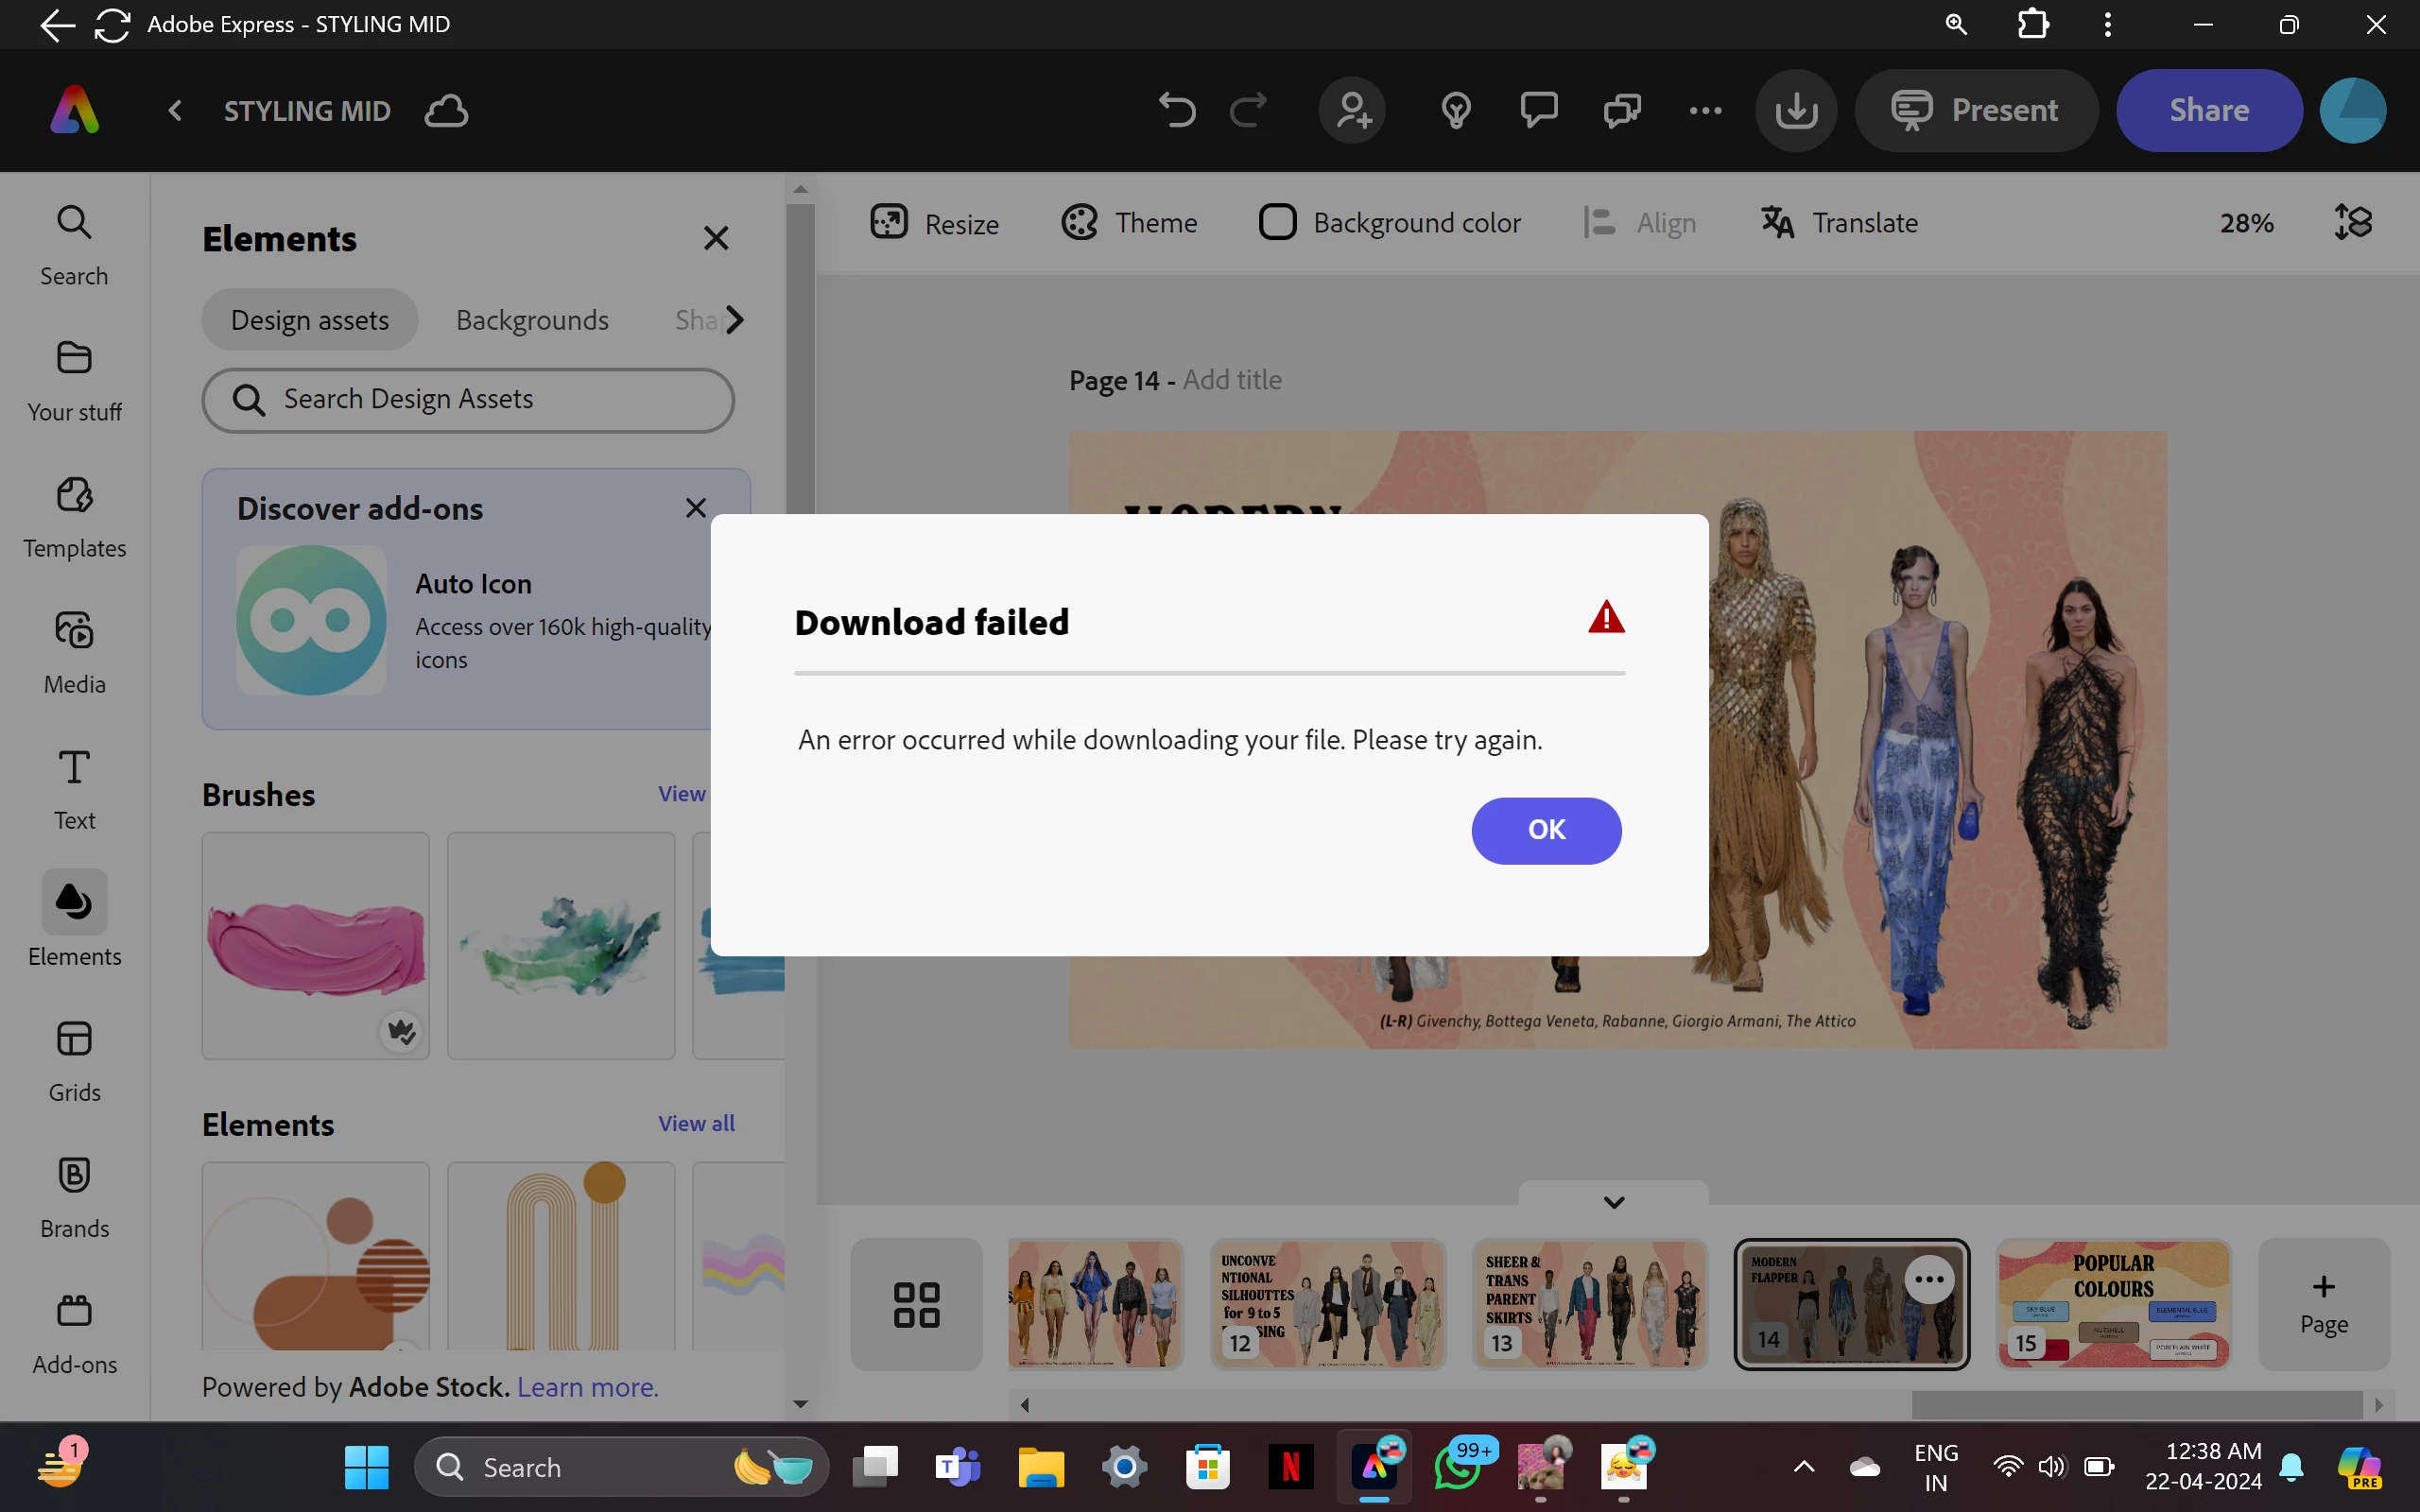
Task: Open Media panel in sidebar
Action: click(x=74, y=653)
